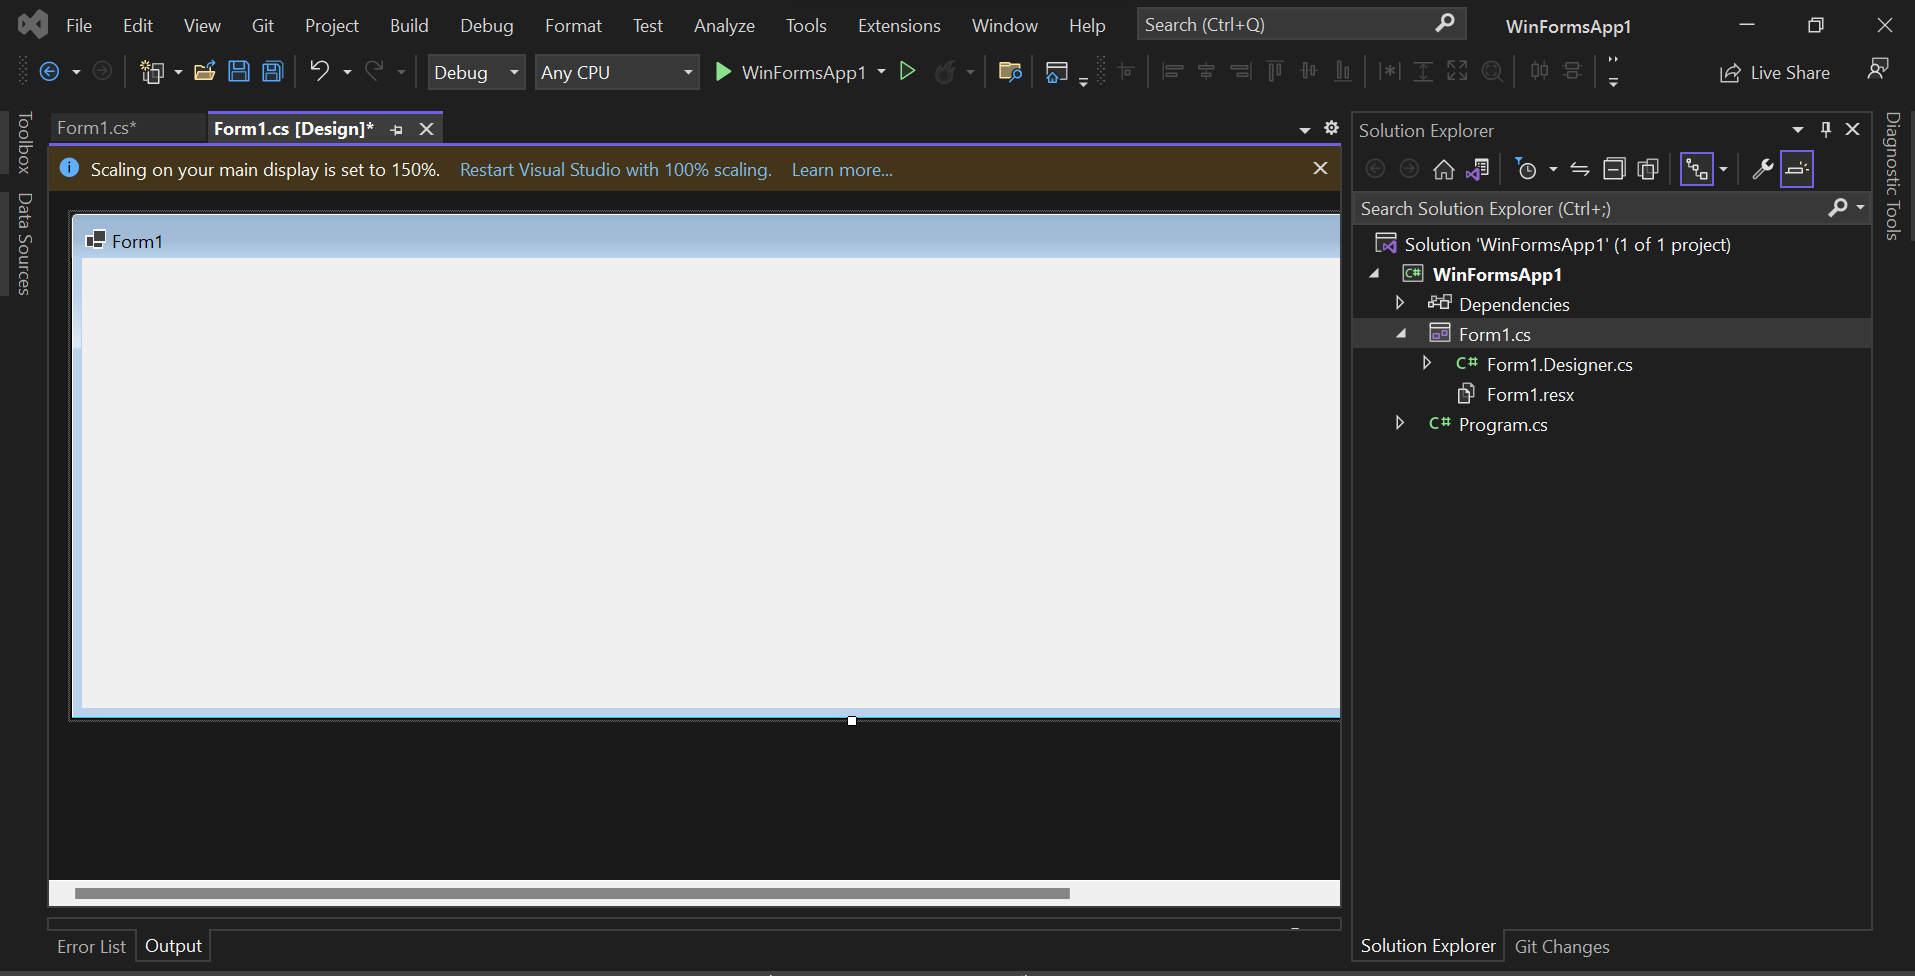Screen dimensions: 1915x976
Task: Click the Open File folder icon
Action: pyautogui.click(x=205, y=72)
